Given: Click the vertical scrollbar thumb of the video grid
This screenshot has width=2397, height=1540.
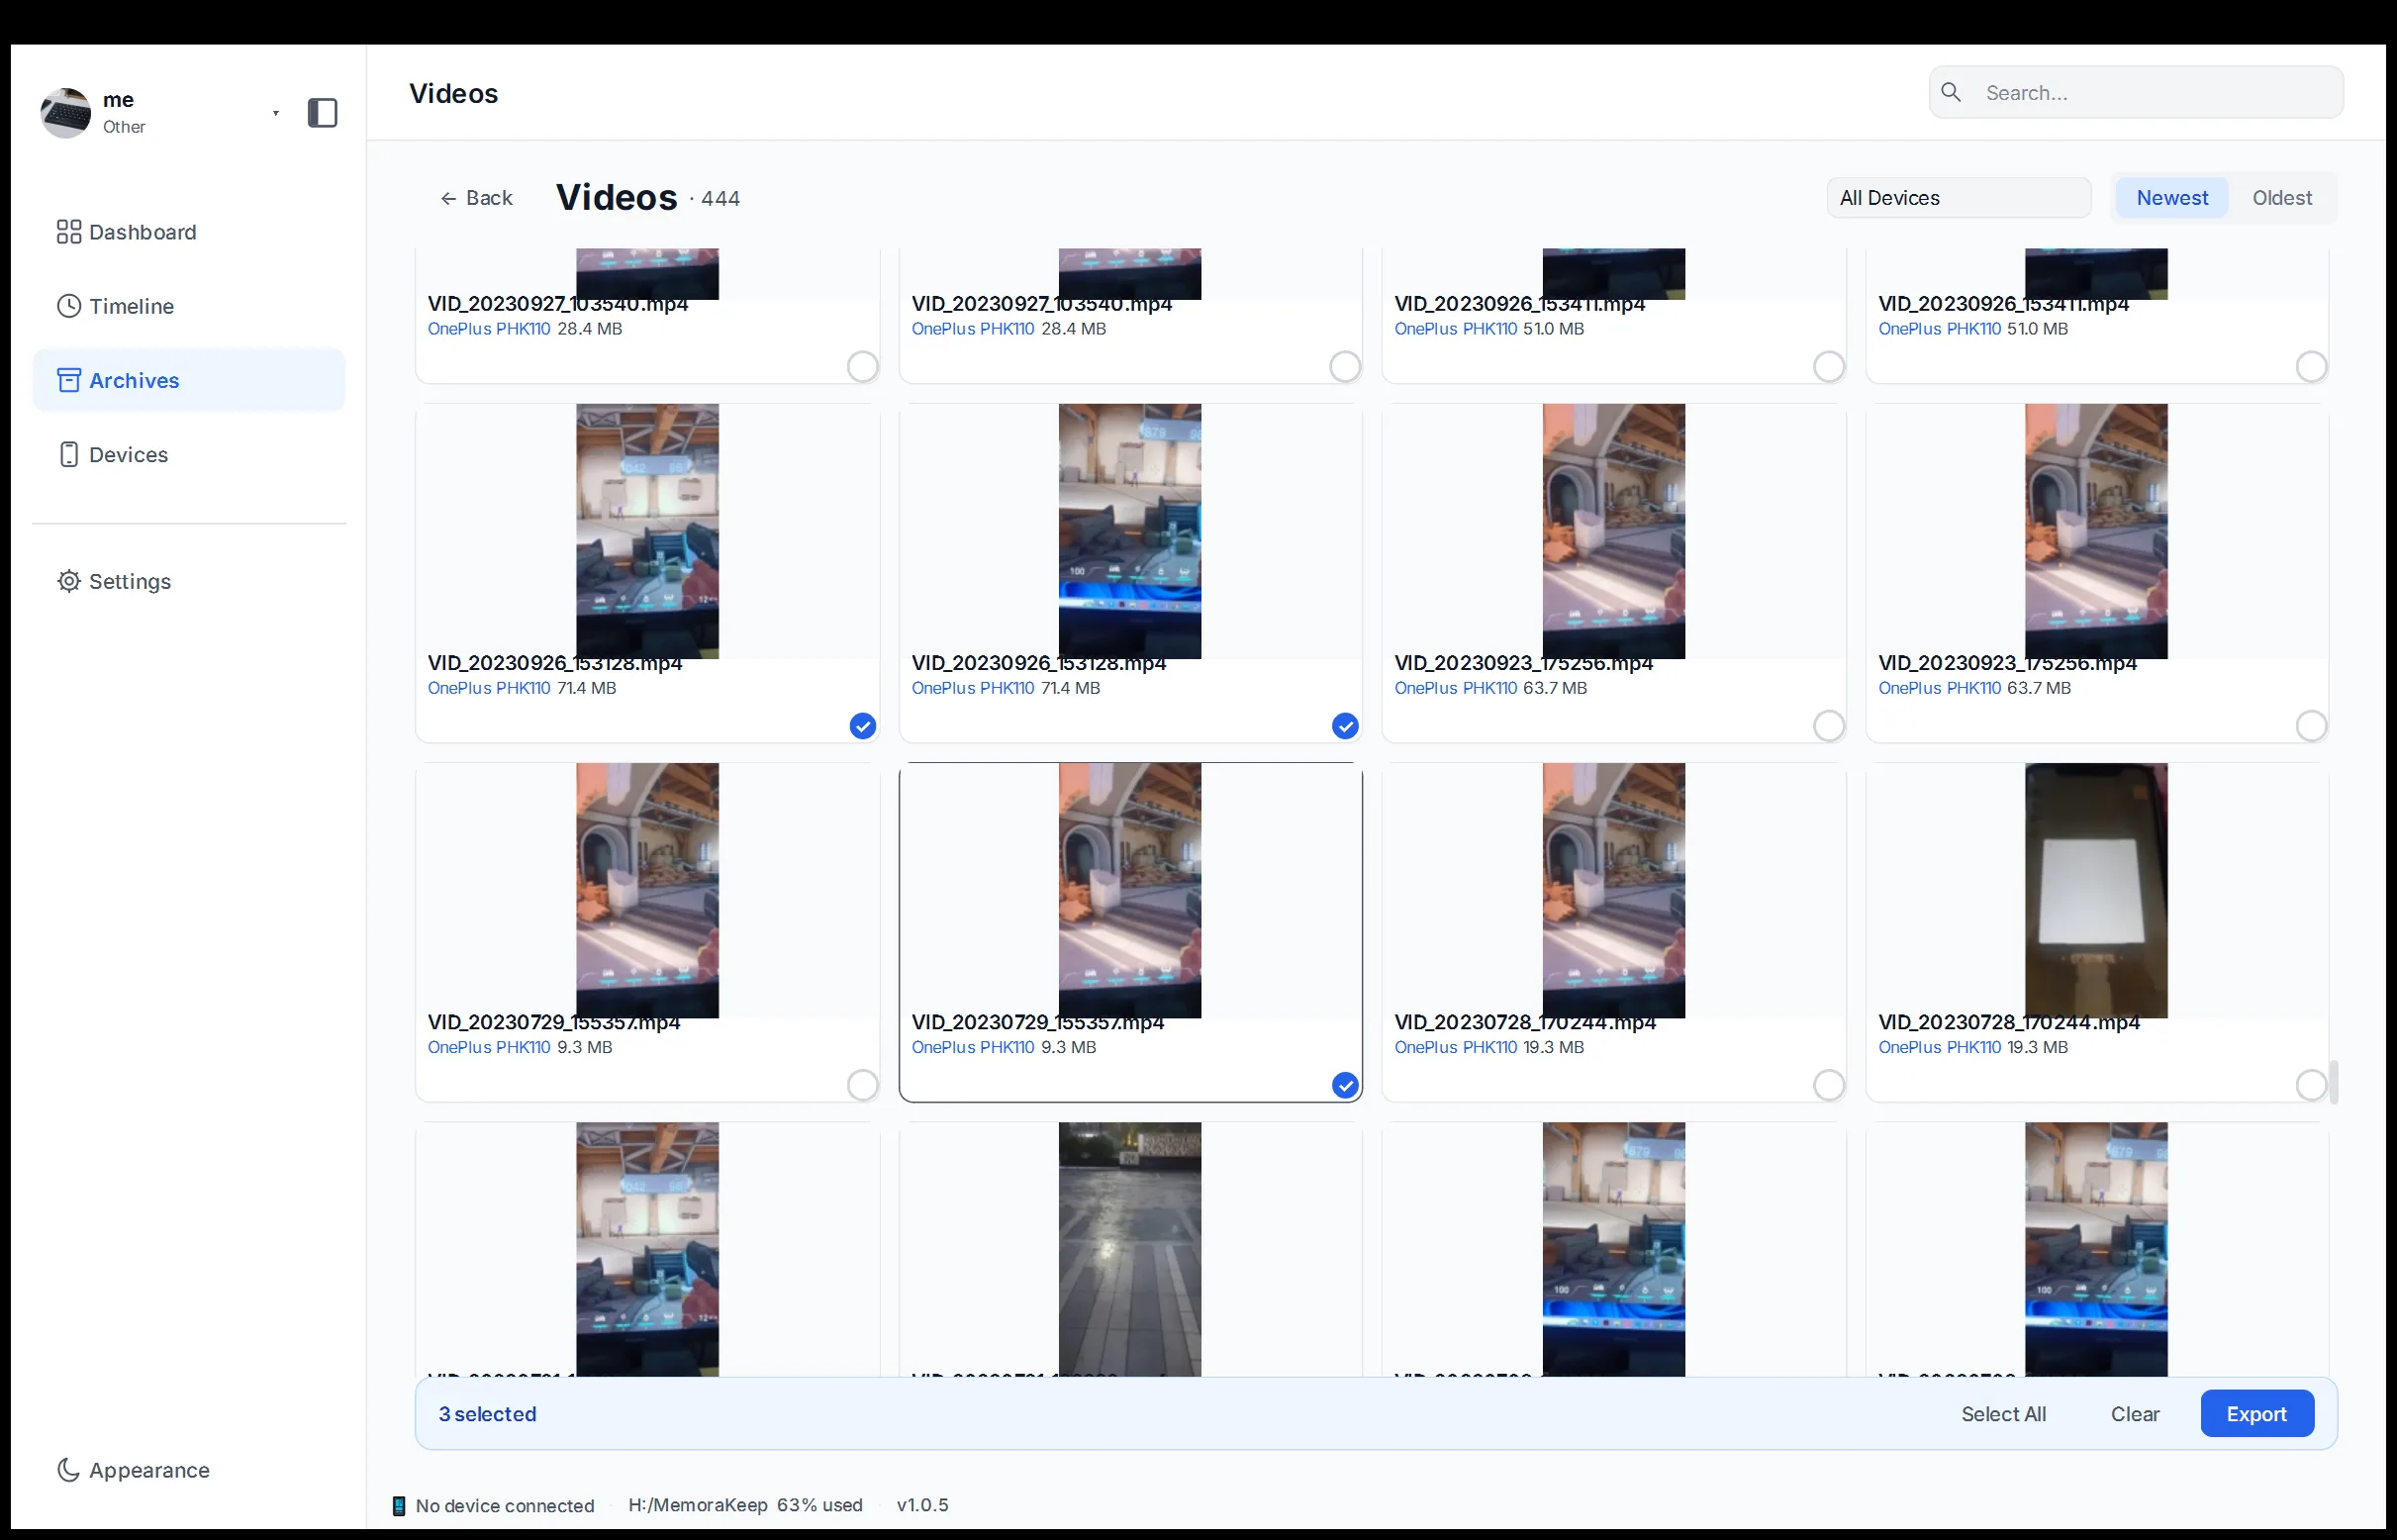Looking at the screenshot, I should (x=2333, y=1082).
